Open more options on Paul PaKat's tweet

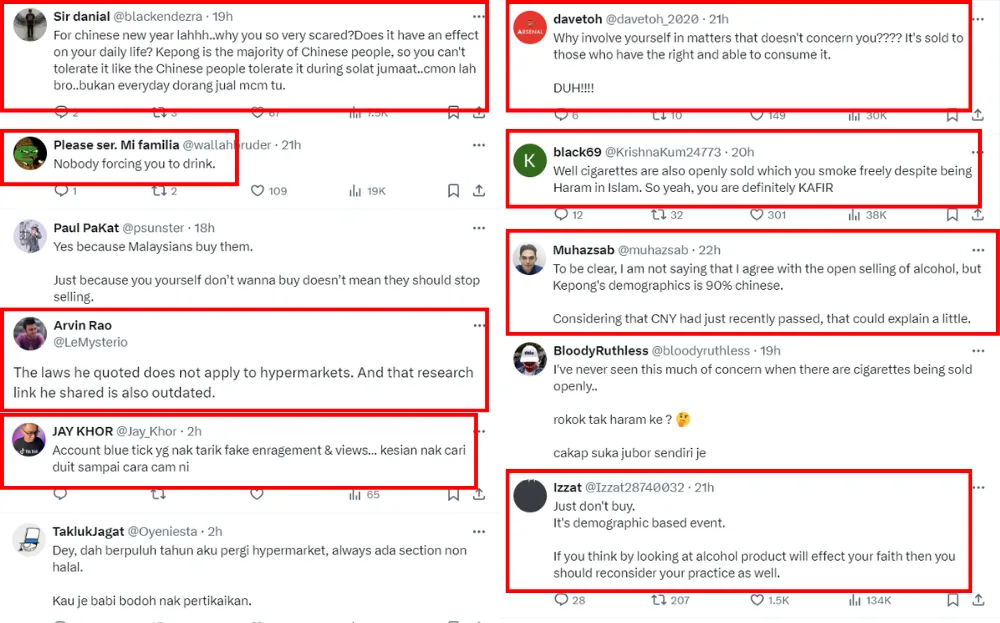tap(479, 228)
